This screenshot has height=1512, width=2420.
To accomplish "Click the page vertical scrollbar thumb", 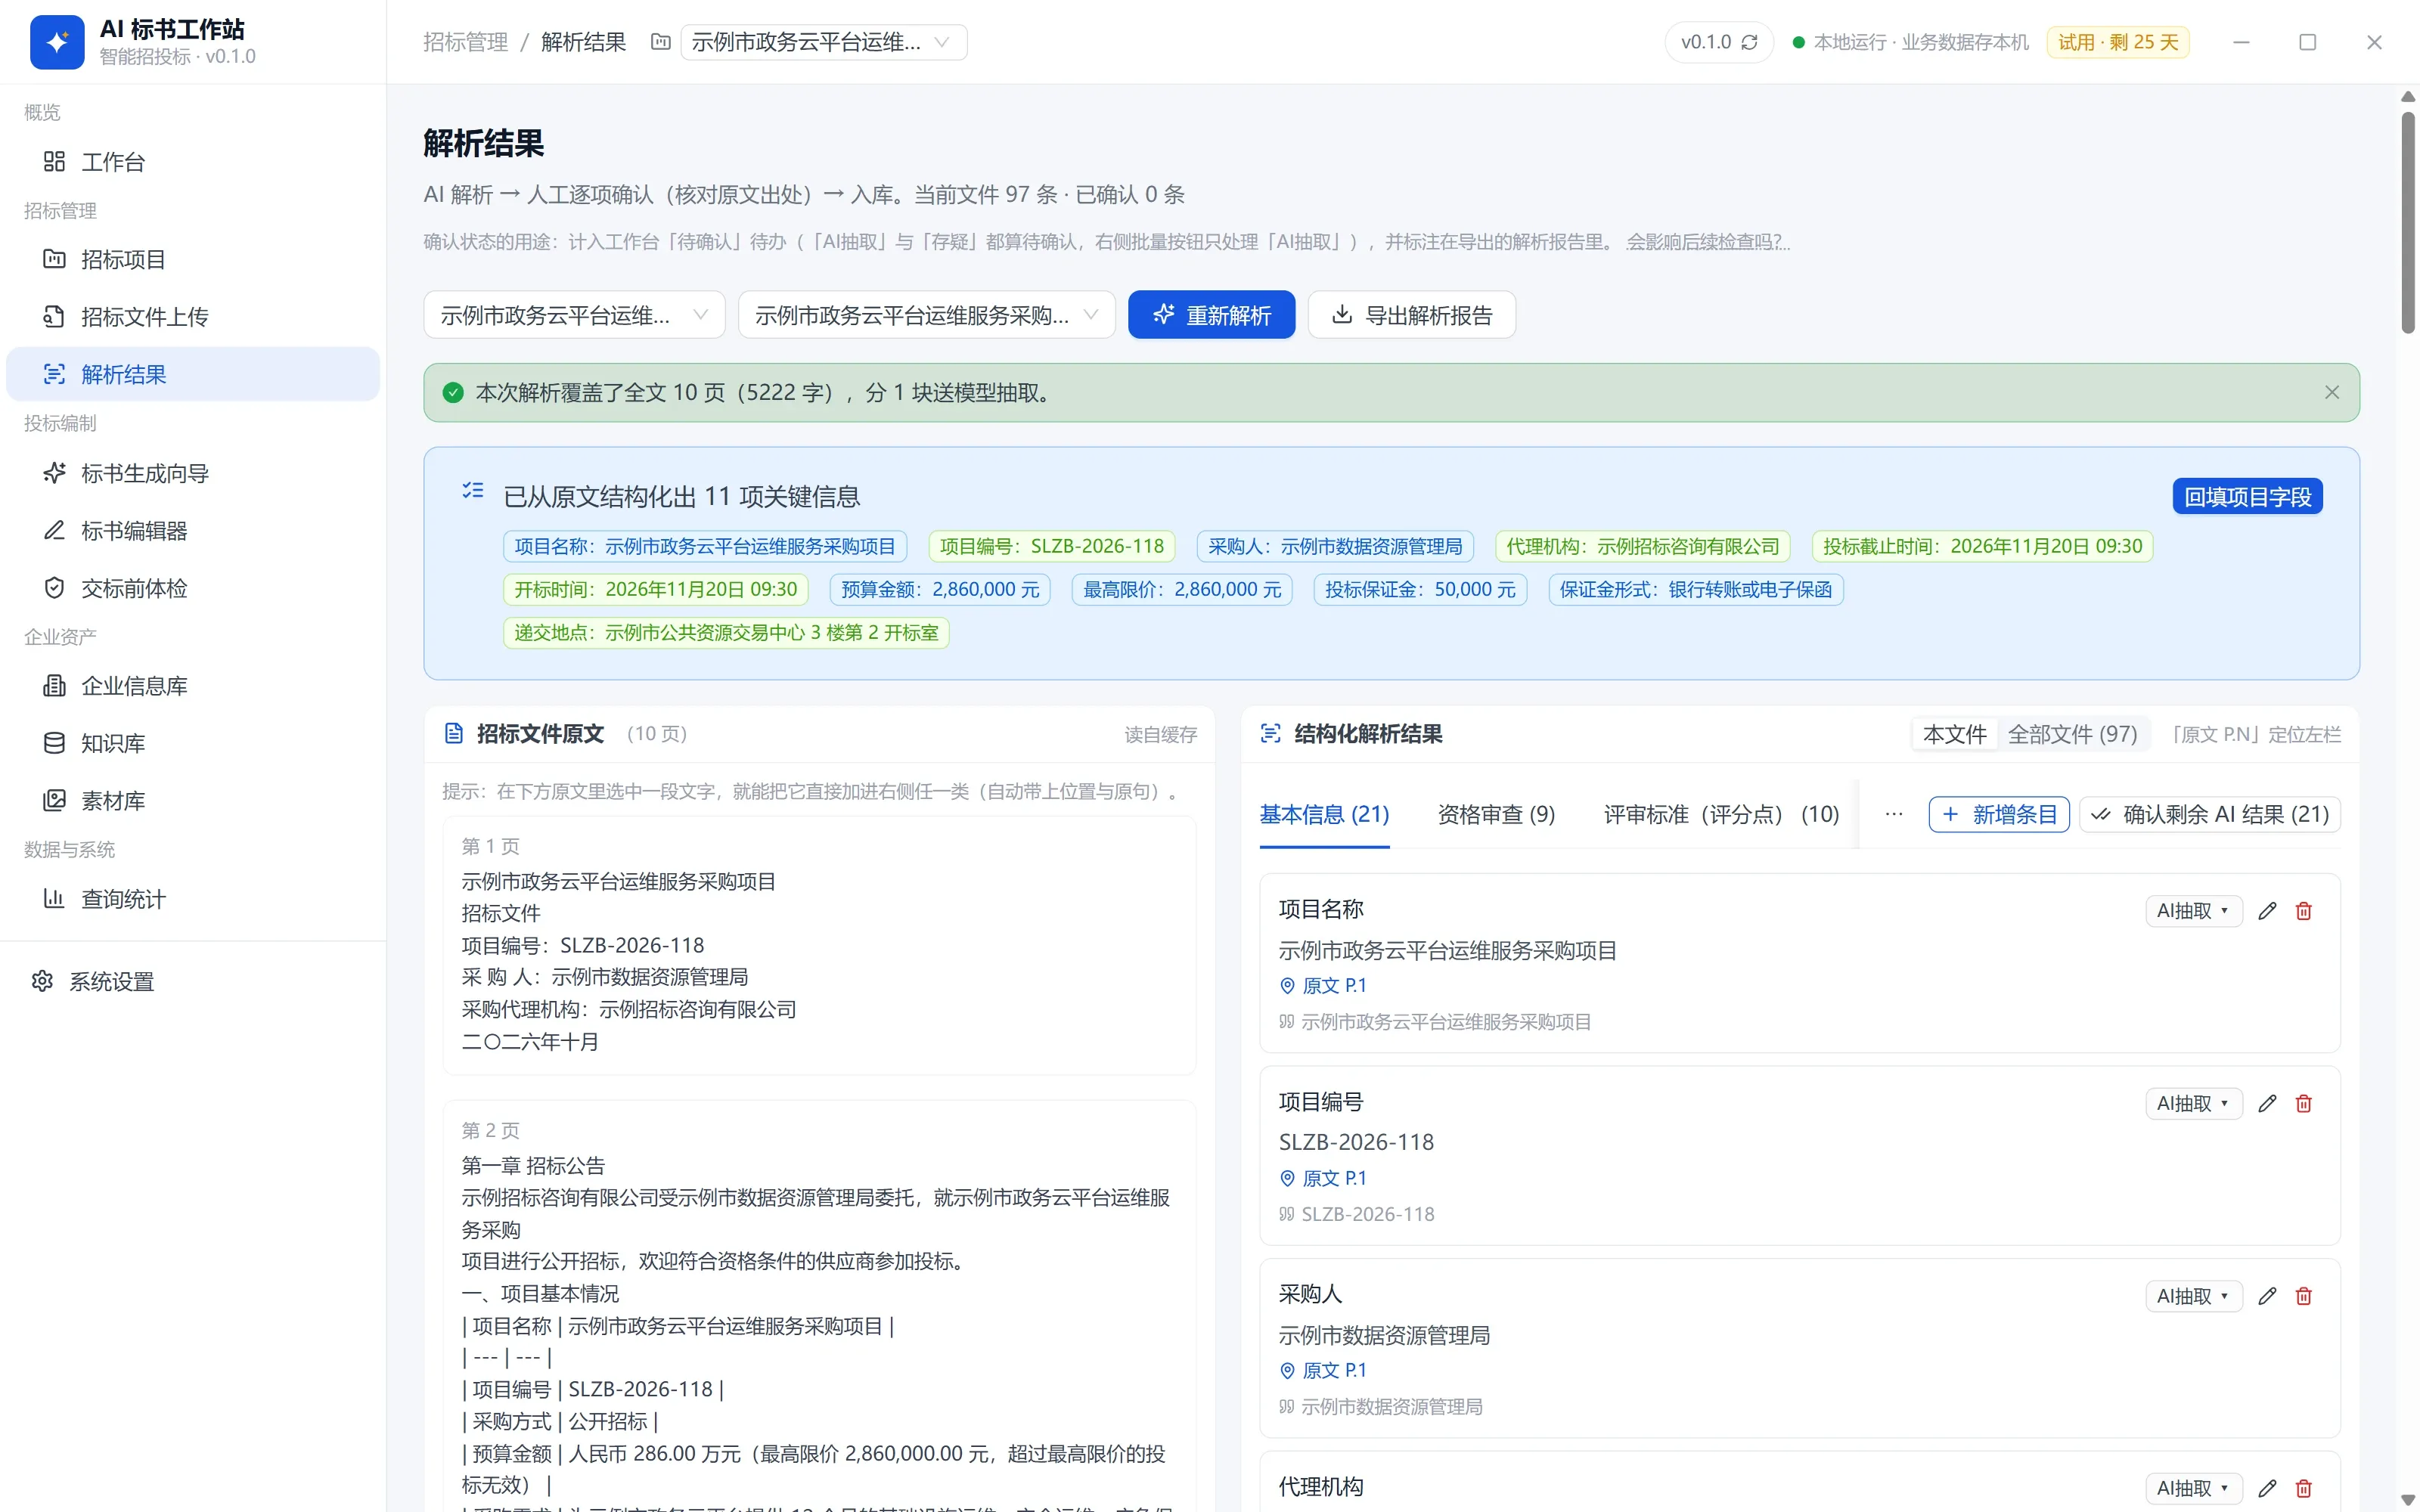I will pyautogui.click(x=2408, y=222).
